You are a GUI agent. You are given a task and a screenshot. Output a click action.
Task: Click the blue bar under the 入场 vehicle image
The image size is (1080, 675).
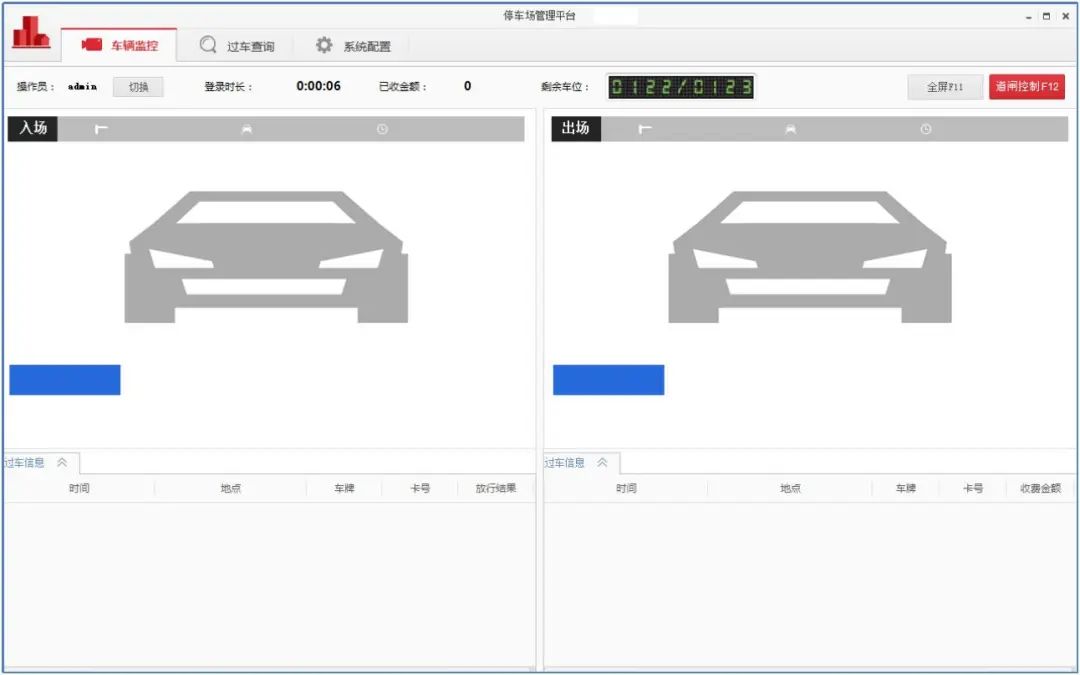(64, 380)
